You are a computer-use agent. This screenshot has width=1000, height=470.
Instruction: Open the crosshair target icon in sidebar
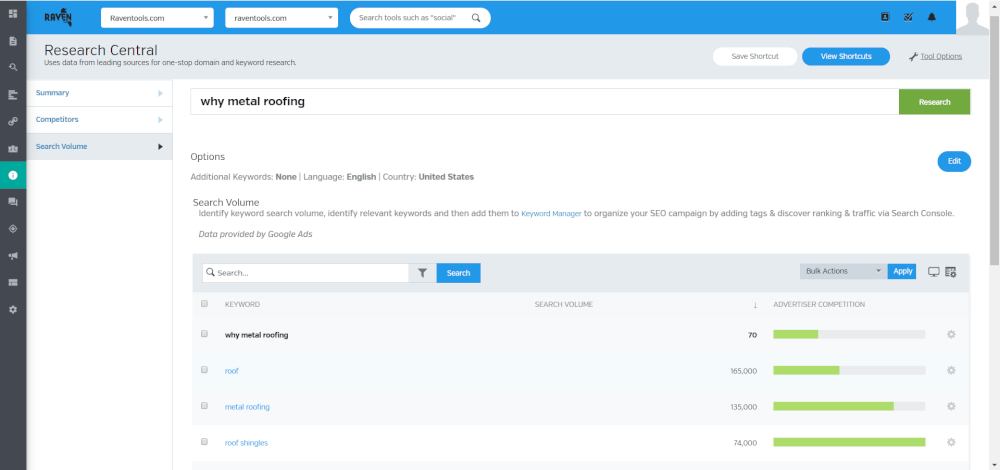click(x=13, y=228)
